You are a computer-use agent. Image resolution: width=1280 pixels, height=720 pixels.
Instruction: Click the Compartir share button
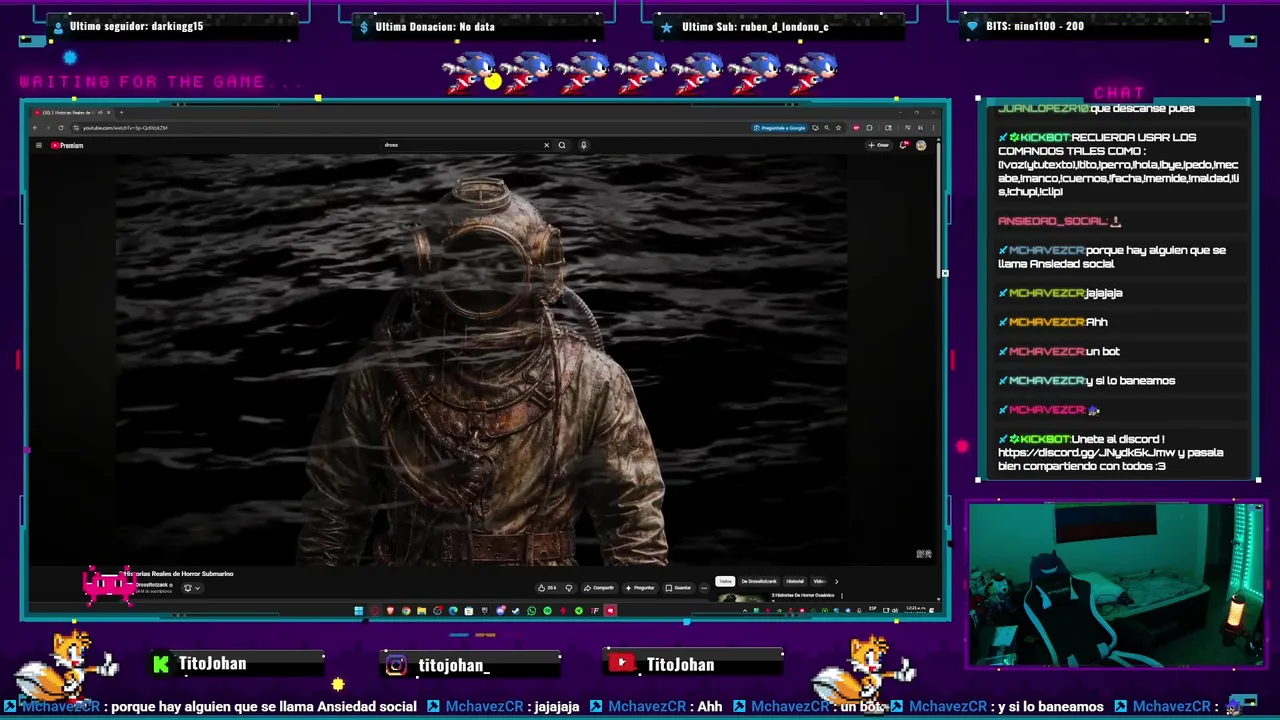tap(599, 588)
